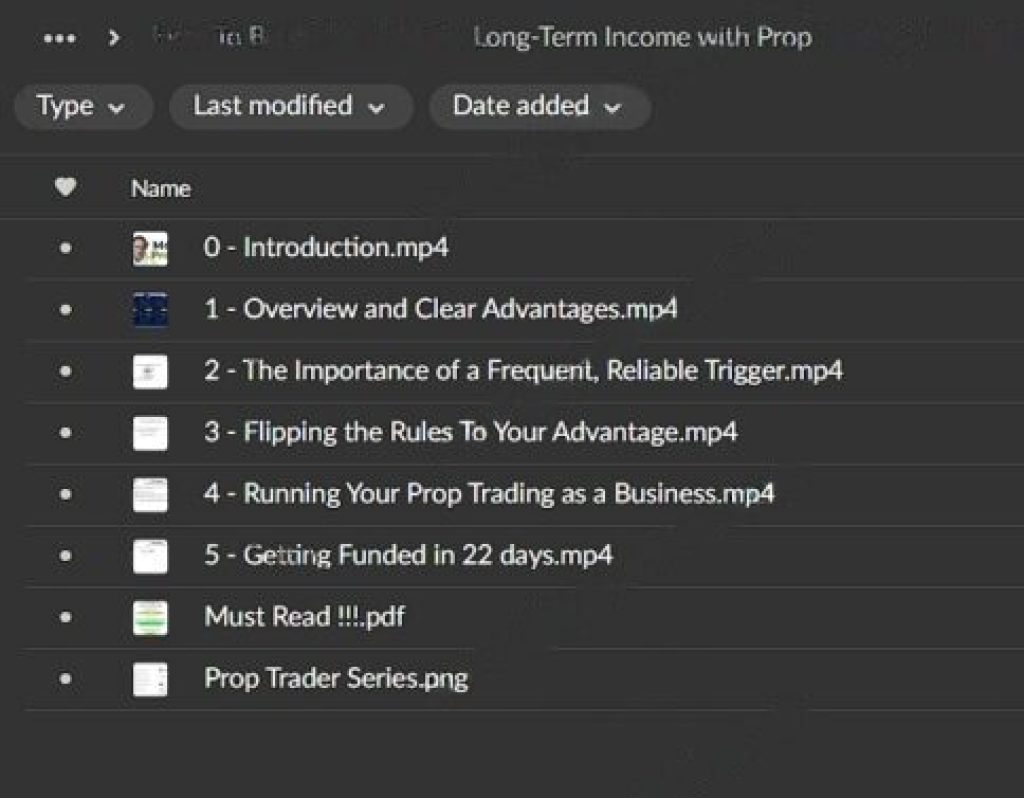1024x798 pixels.
Task: Open 2 - The Importance of a Frequent, Reliable Trigger.mp4
Action: [x=523, y=371]
